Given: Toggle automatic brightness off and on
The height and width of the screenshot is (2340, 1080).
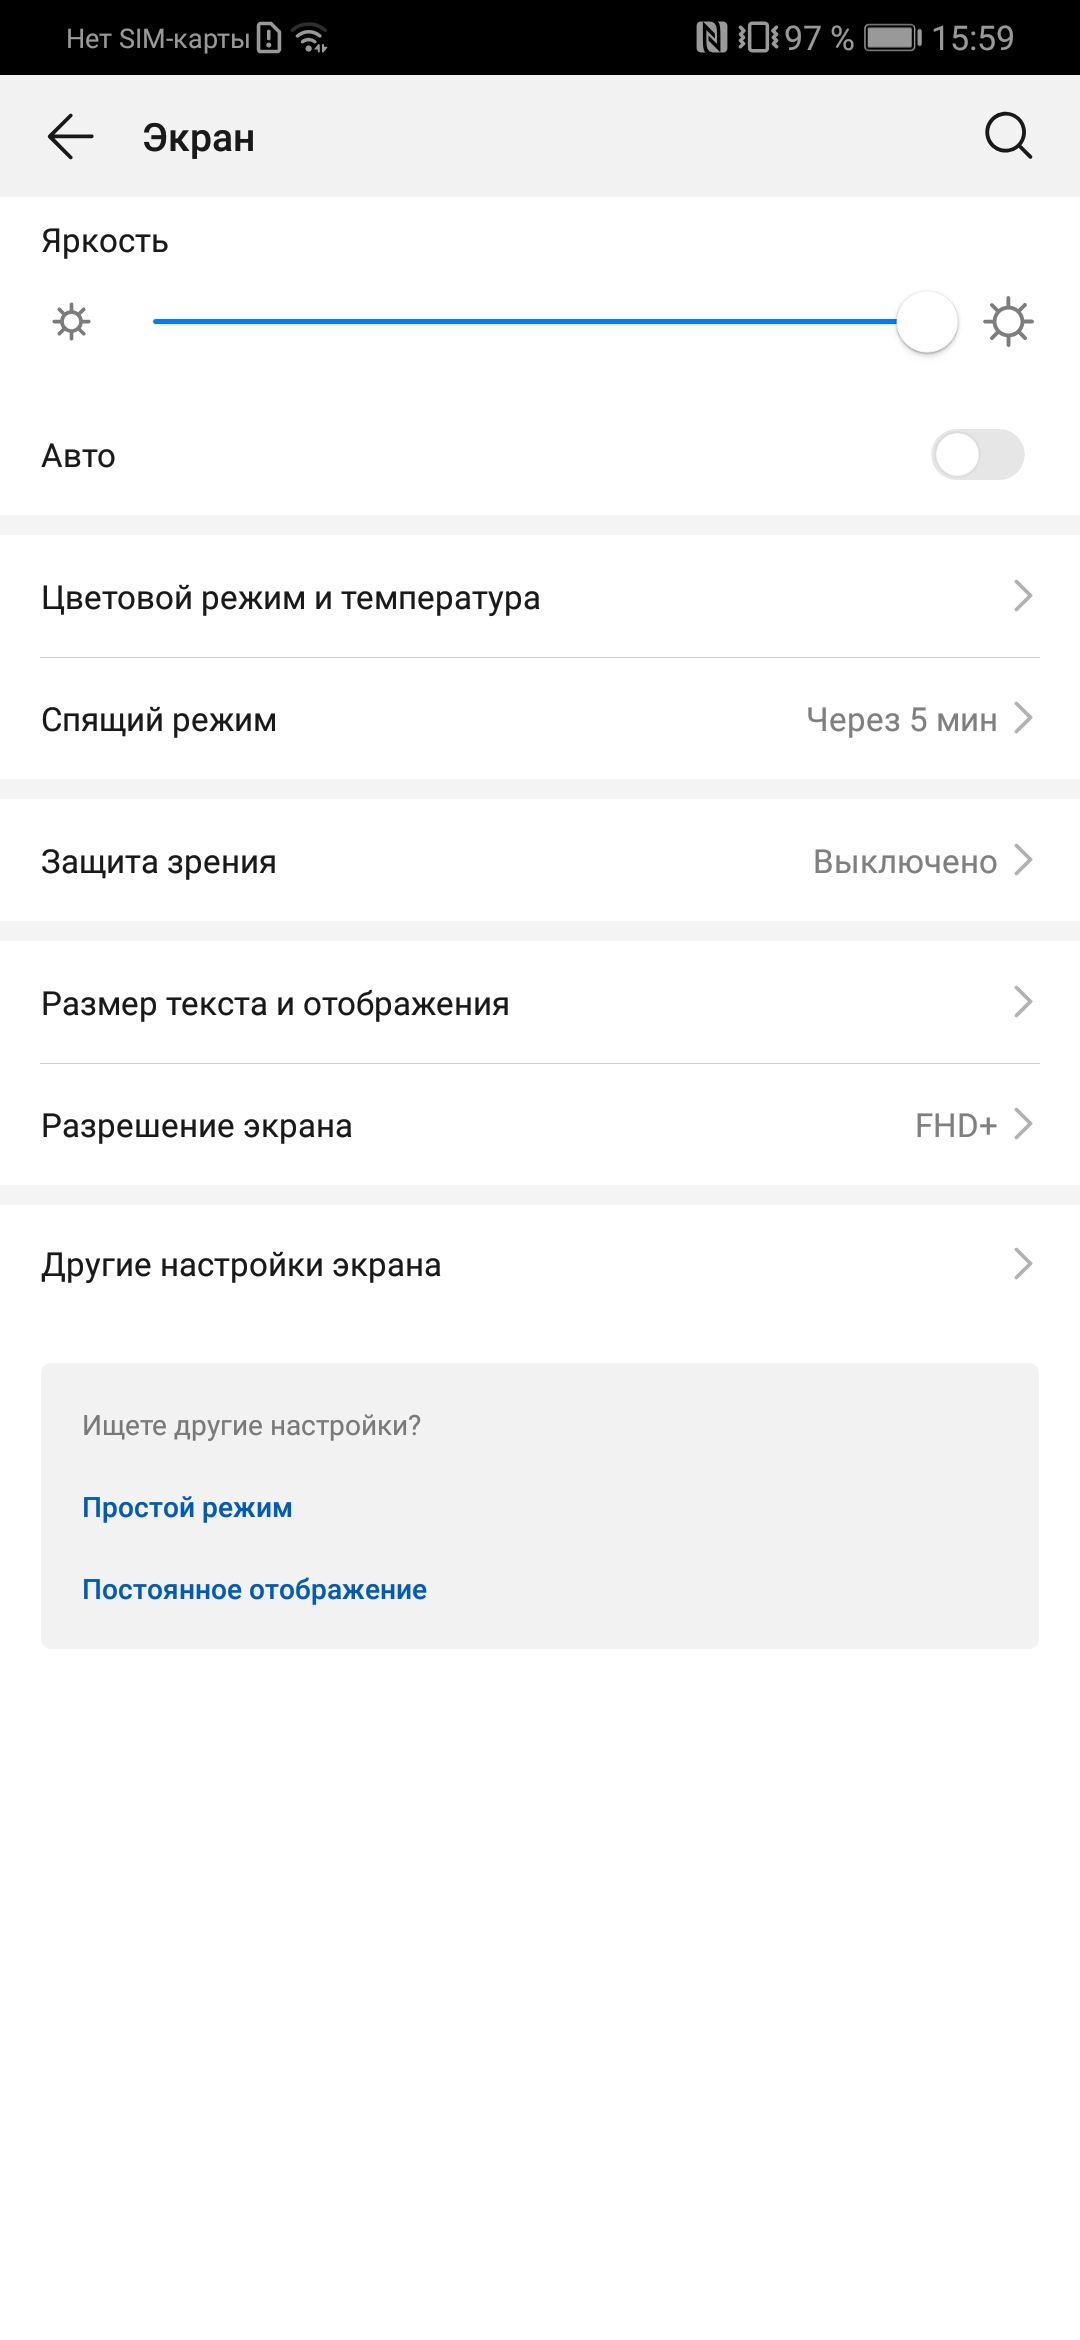Looking at the screenshot, I should click(977, 455).
